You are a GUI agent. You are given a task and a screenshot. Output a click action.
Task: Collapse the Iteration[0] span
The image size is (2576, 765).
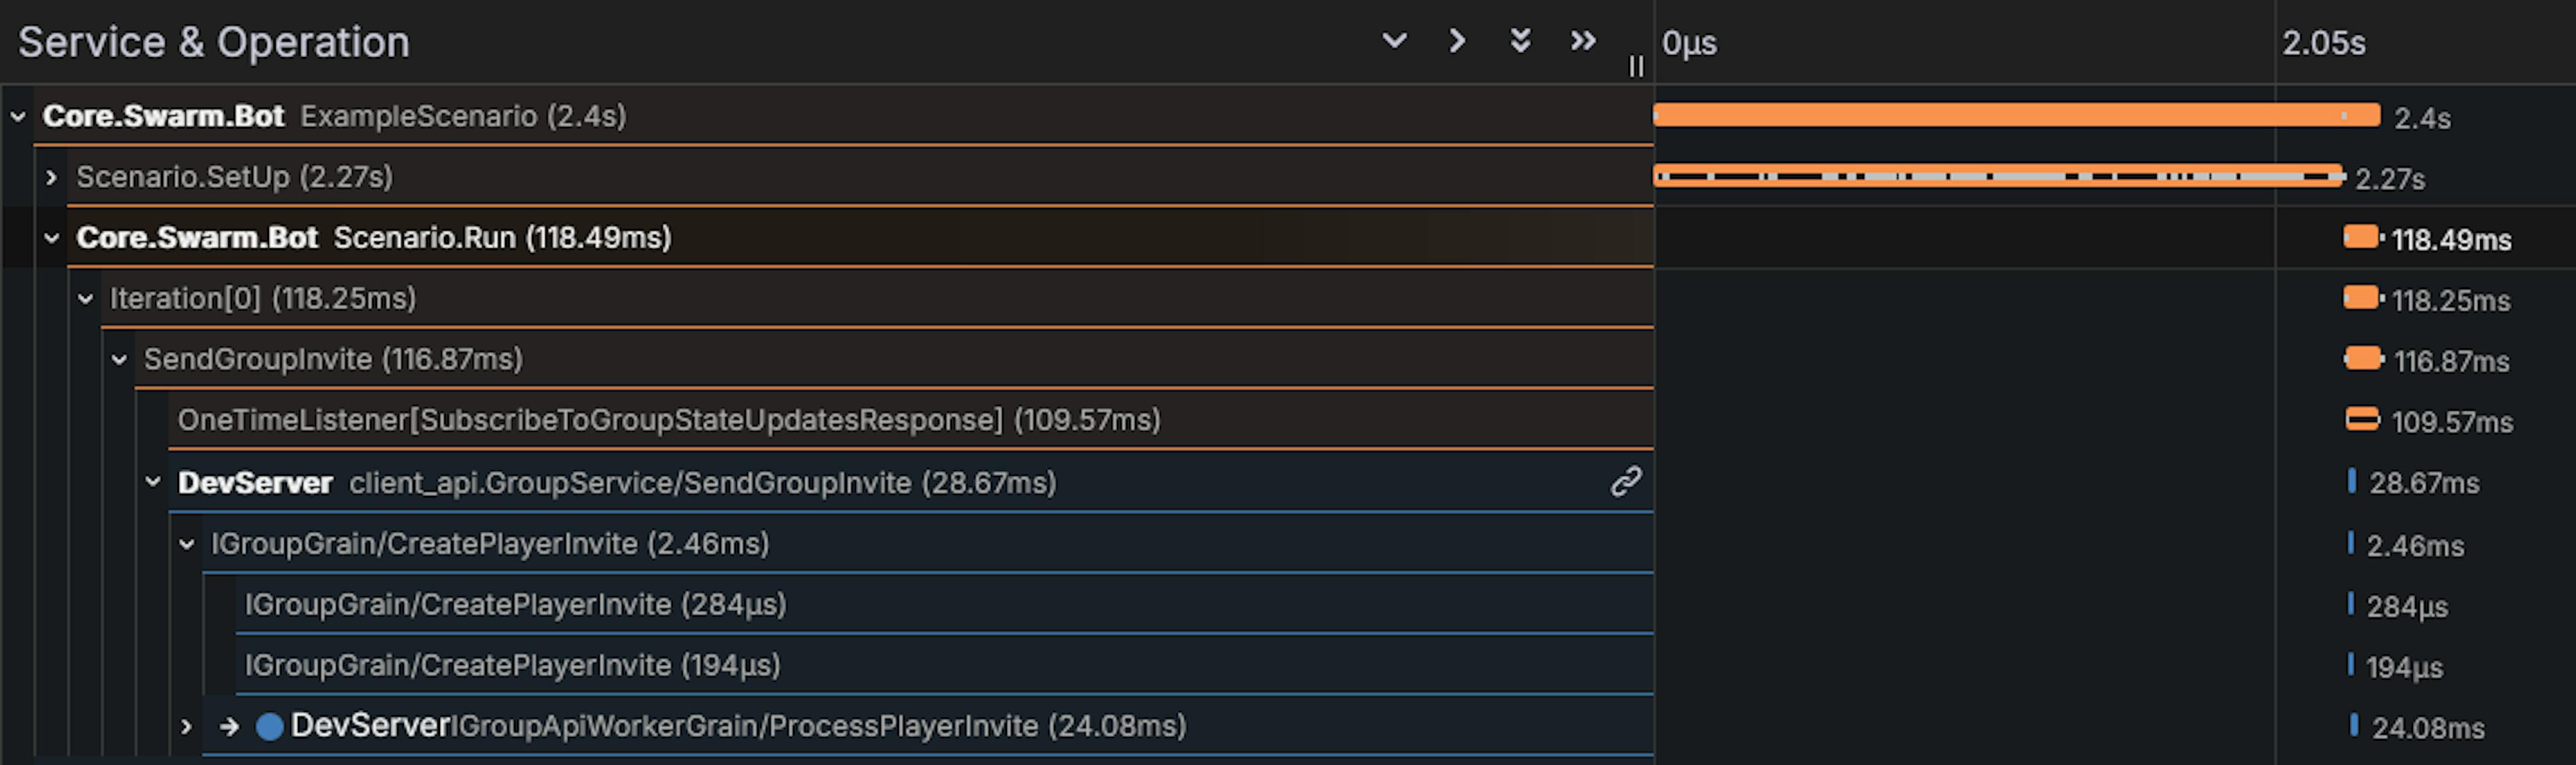[86, 299]
